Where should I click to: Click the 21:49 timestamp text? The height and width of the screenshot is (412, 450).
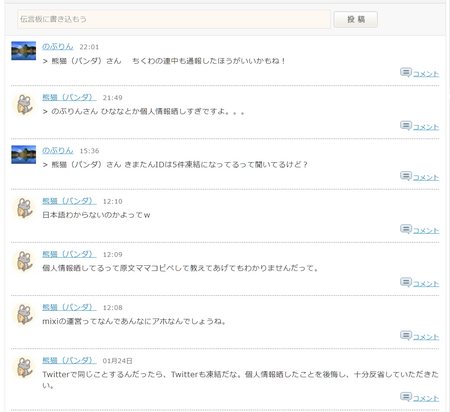coord(112,98)
